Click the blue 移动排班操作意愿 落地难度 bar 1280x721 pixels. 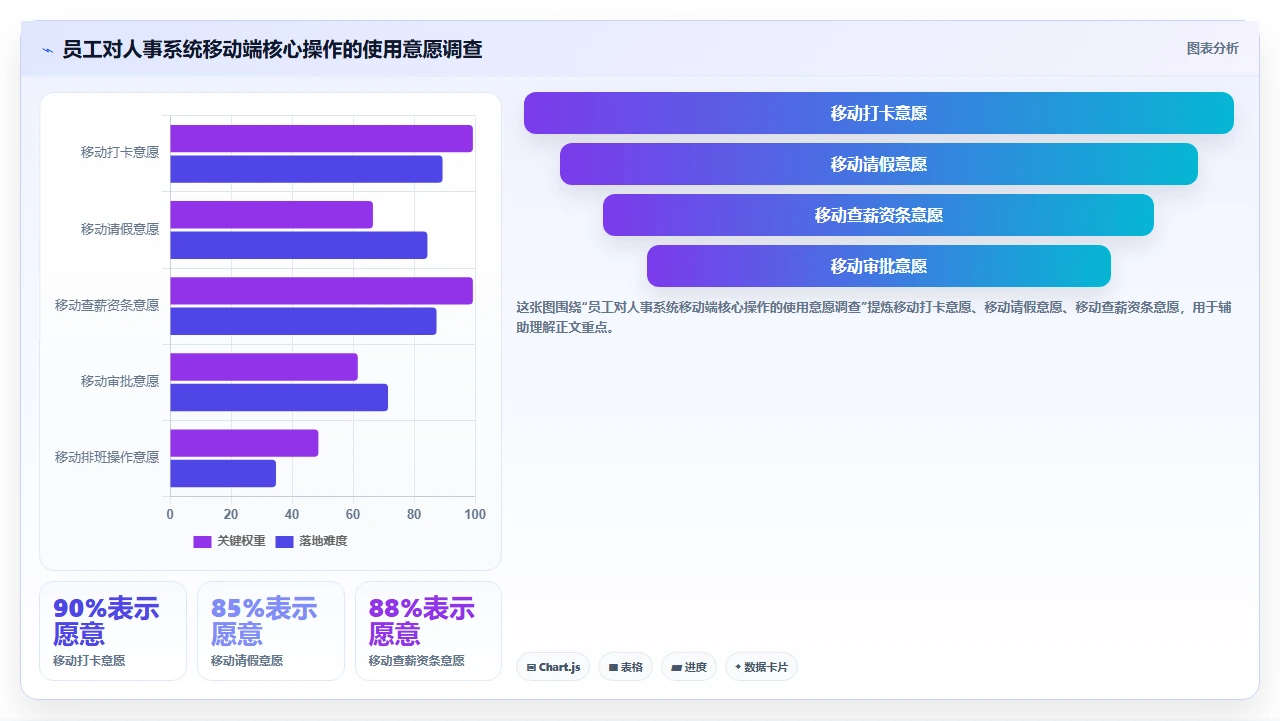coord(223,474)
